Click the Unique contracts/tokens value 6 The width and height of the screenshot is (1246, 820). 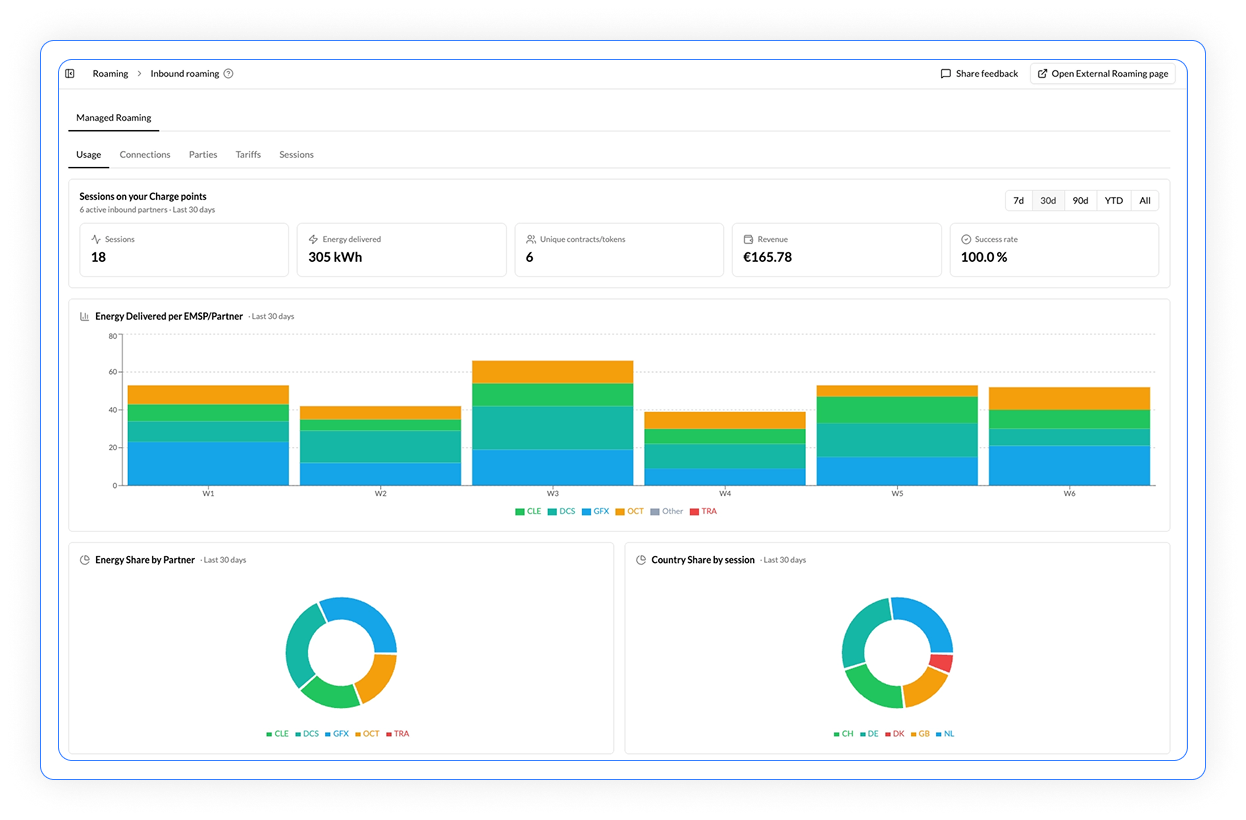[x=530, y=257]
